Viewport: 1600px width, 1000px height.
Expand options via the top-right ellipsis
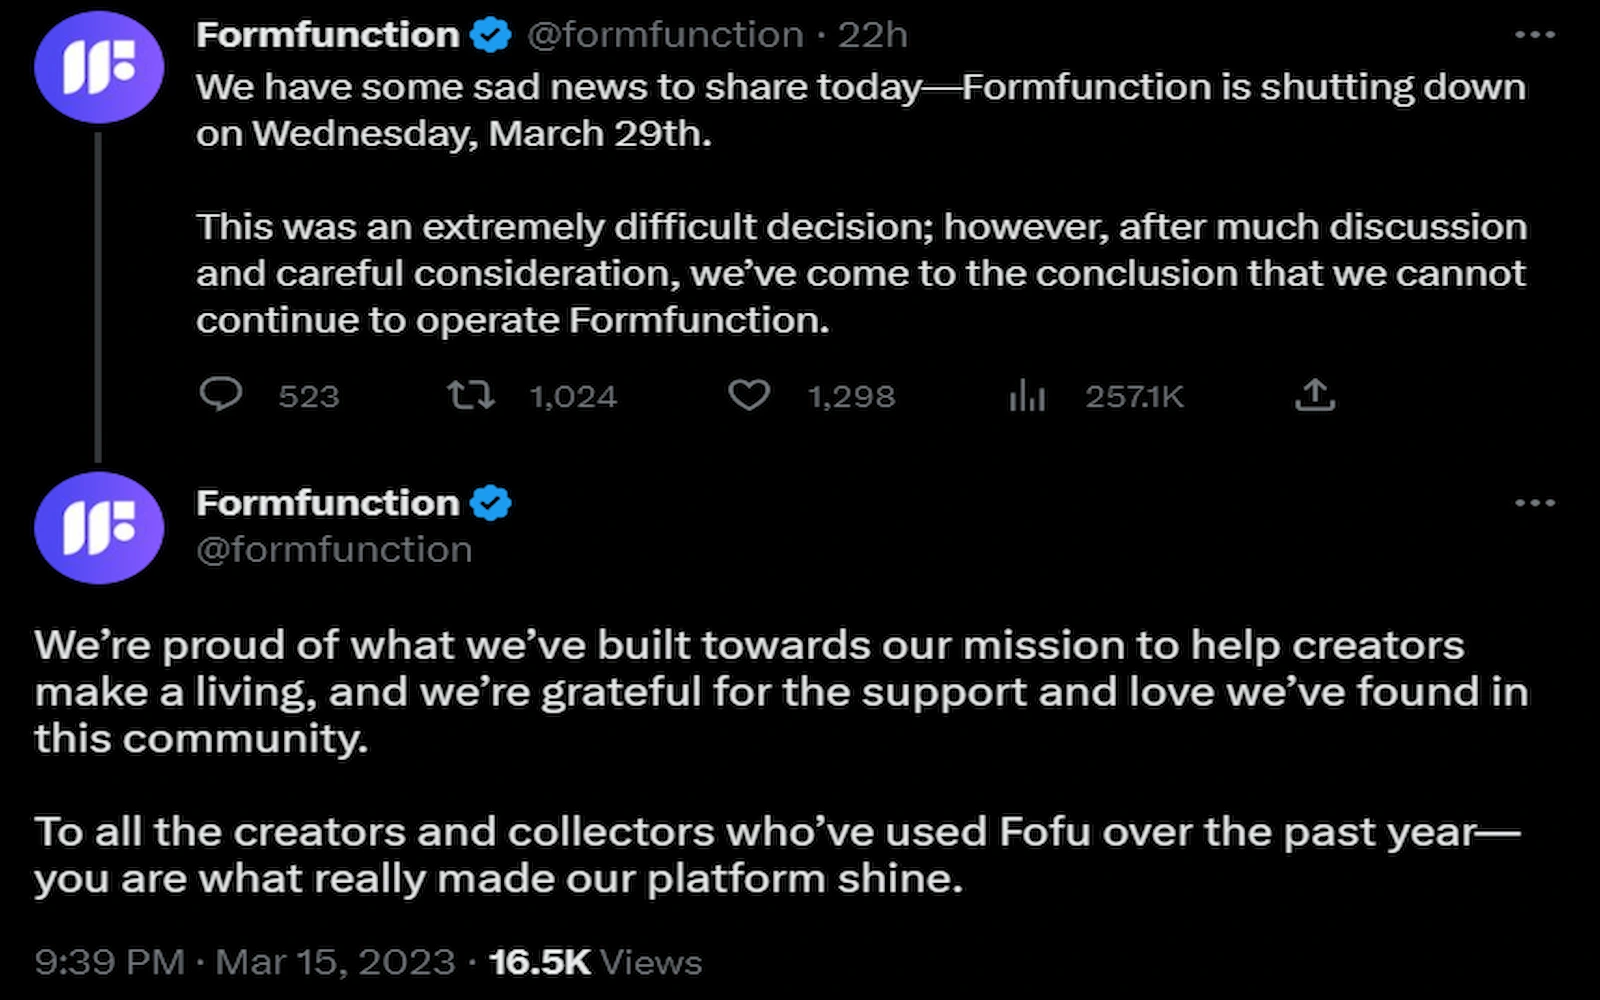coord(1536,32)
